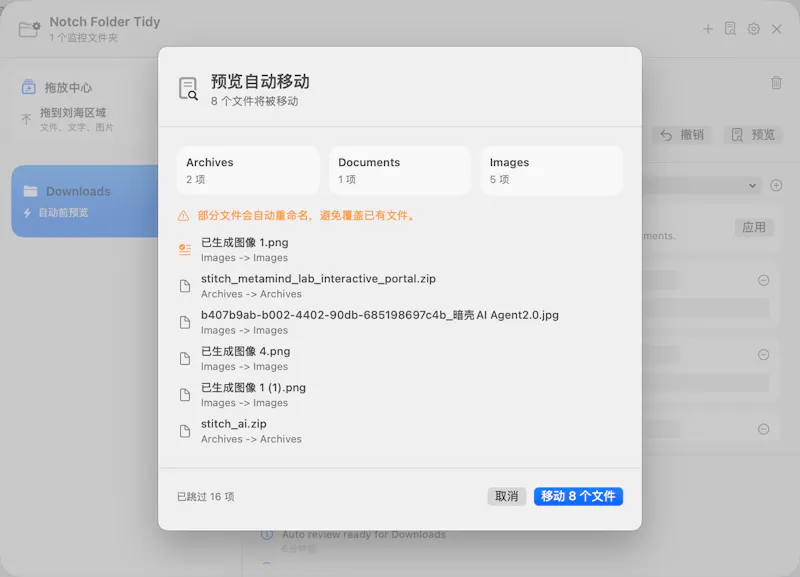The image size is (800, 577).
Task: Click the Auto review ready for Downloads message
Action: coord(364,535)
